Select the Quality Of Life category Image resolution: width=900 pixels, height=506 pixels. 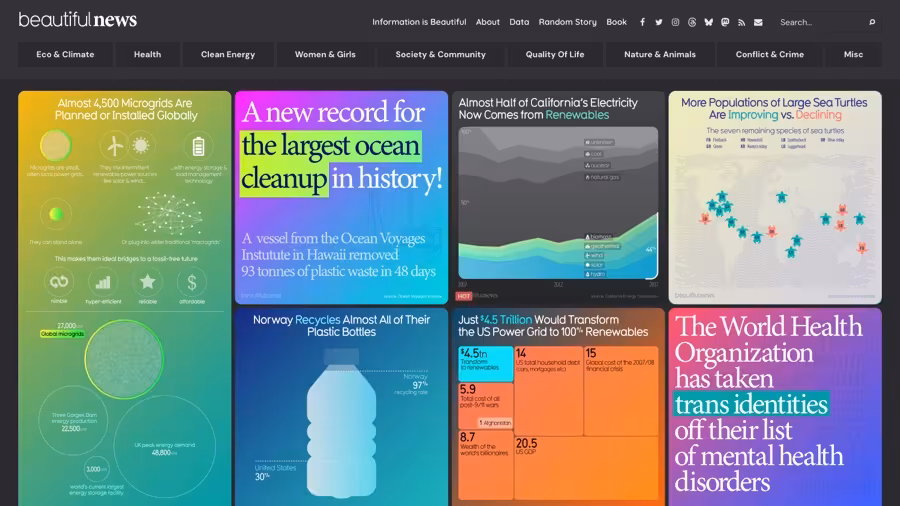pos(554,55)
